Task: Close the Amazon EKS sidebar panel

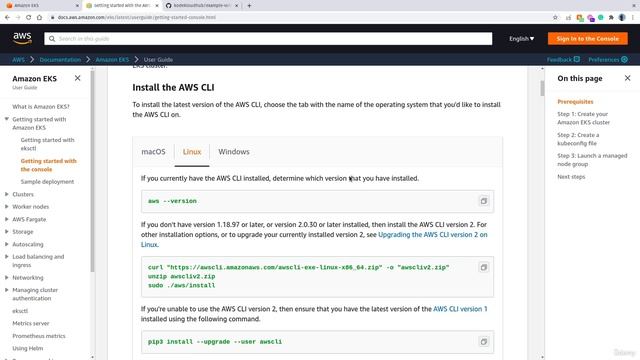Action: pos(78,78)
